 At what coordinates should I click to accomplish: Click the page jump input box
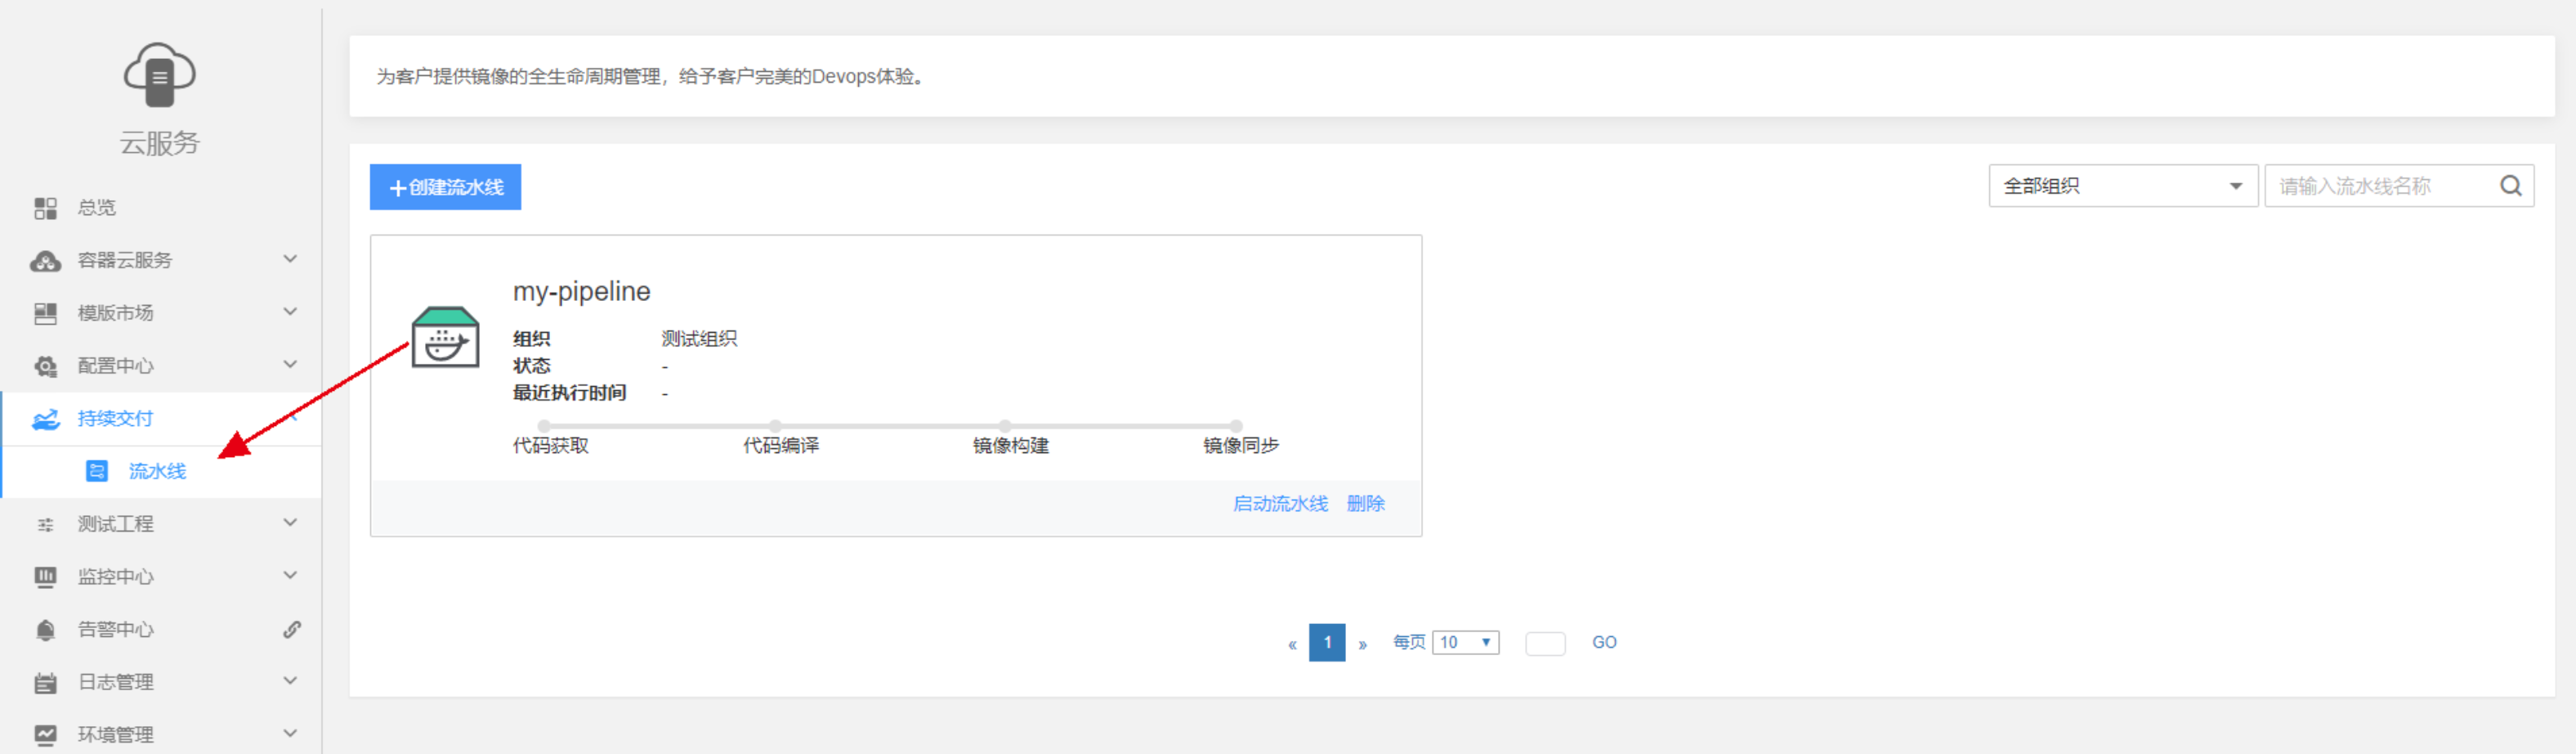click(x=1545, y=644)
